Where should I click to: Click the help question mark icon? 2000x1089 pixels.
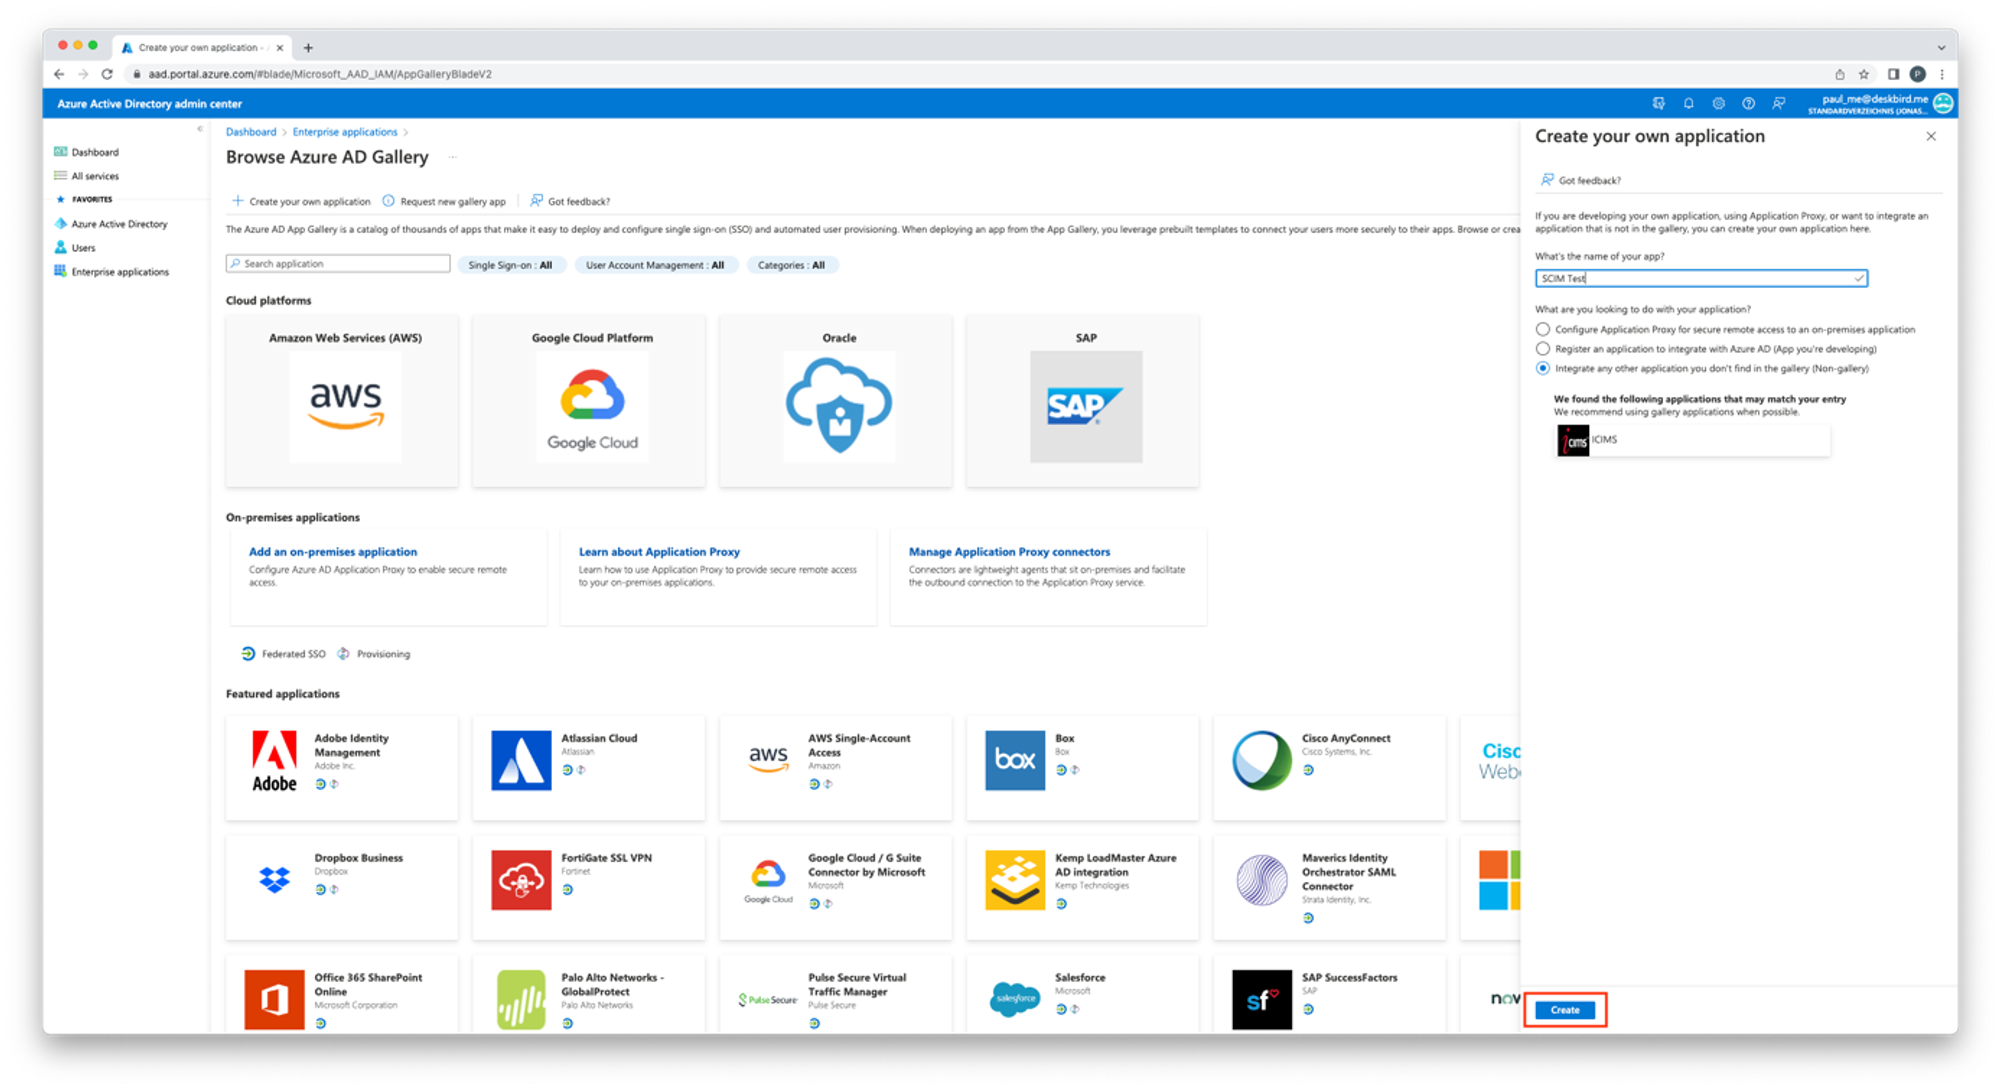coord(1748,103)
